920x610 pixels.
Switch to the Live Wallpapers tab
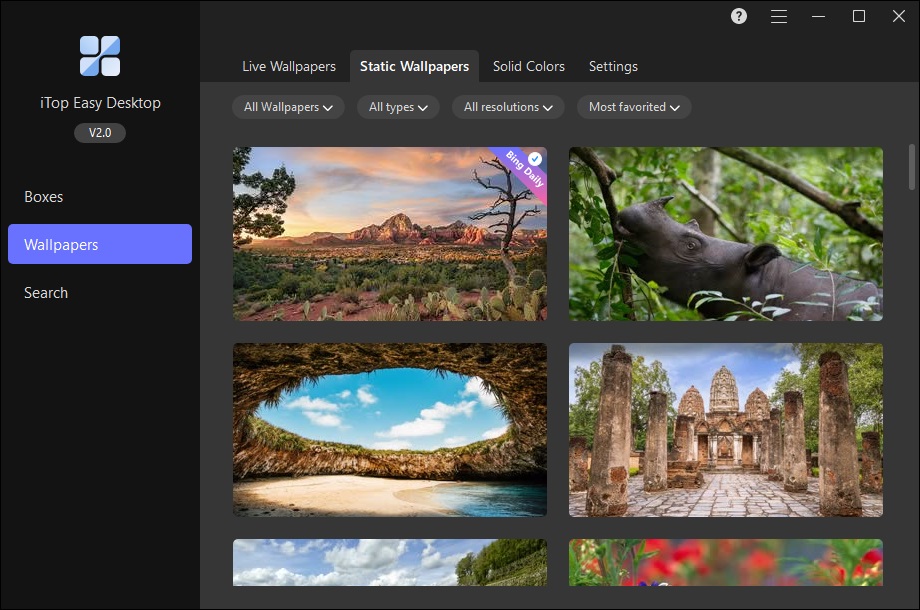(x=289, y=66)
